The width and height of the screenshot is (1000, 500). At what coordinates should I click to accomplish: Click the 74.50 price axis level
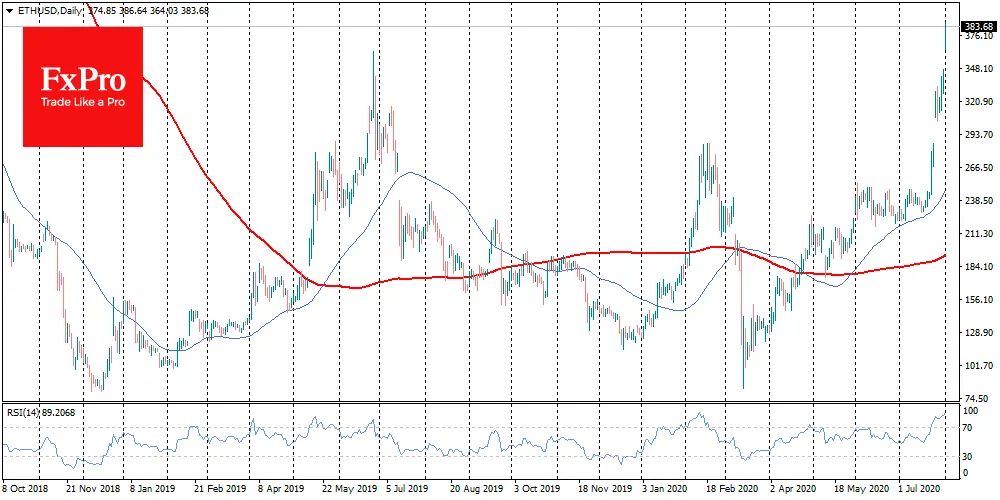tap(976, 398)
